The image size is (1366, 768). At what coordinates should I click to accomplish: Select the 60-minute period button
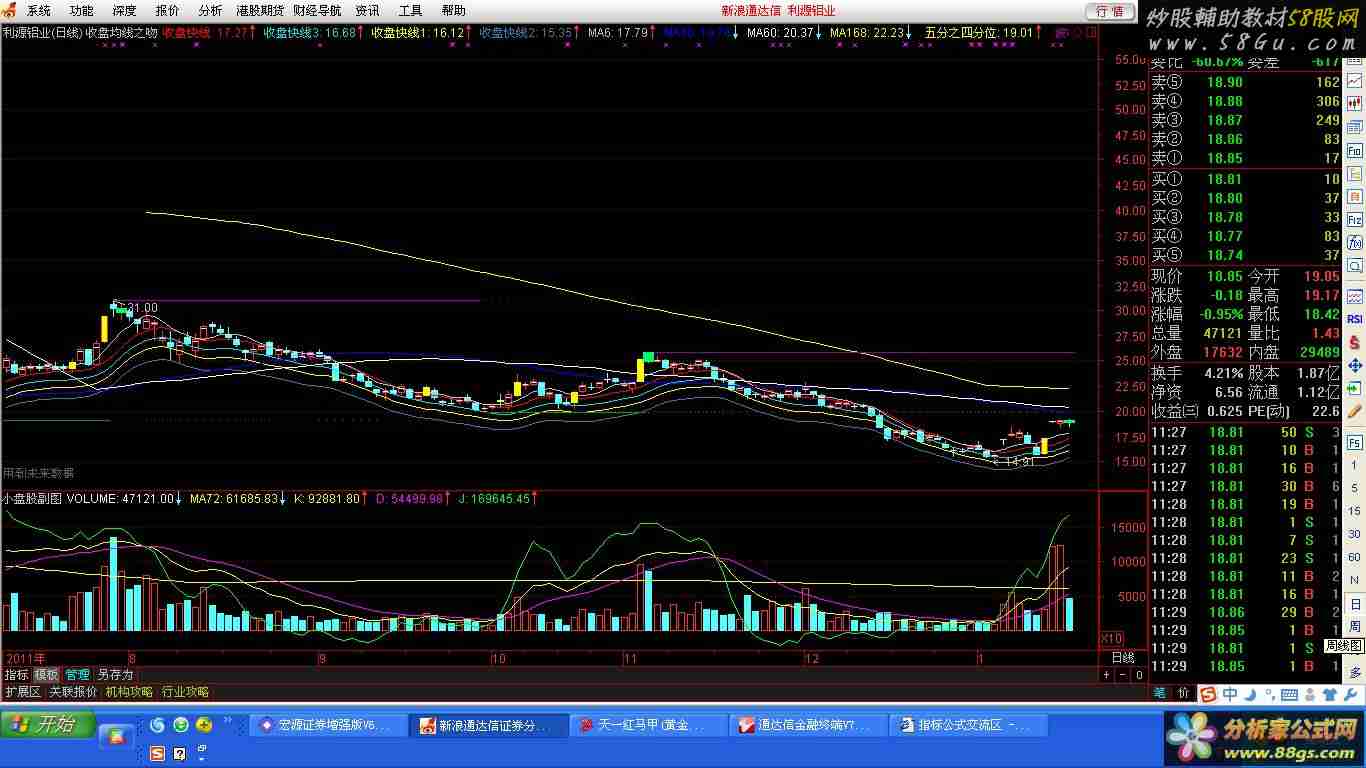click(1355, 557)
